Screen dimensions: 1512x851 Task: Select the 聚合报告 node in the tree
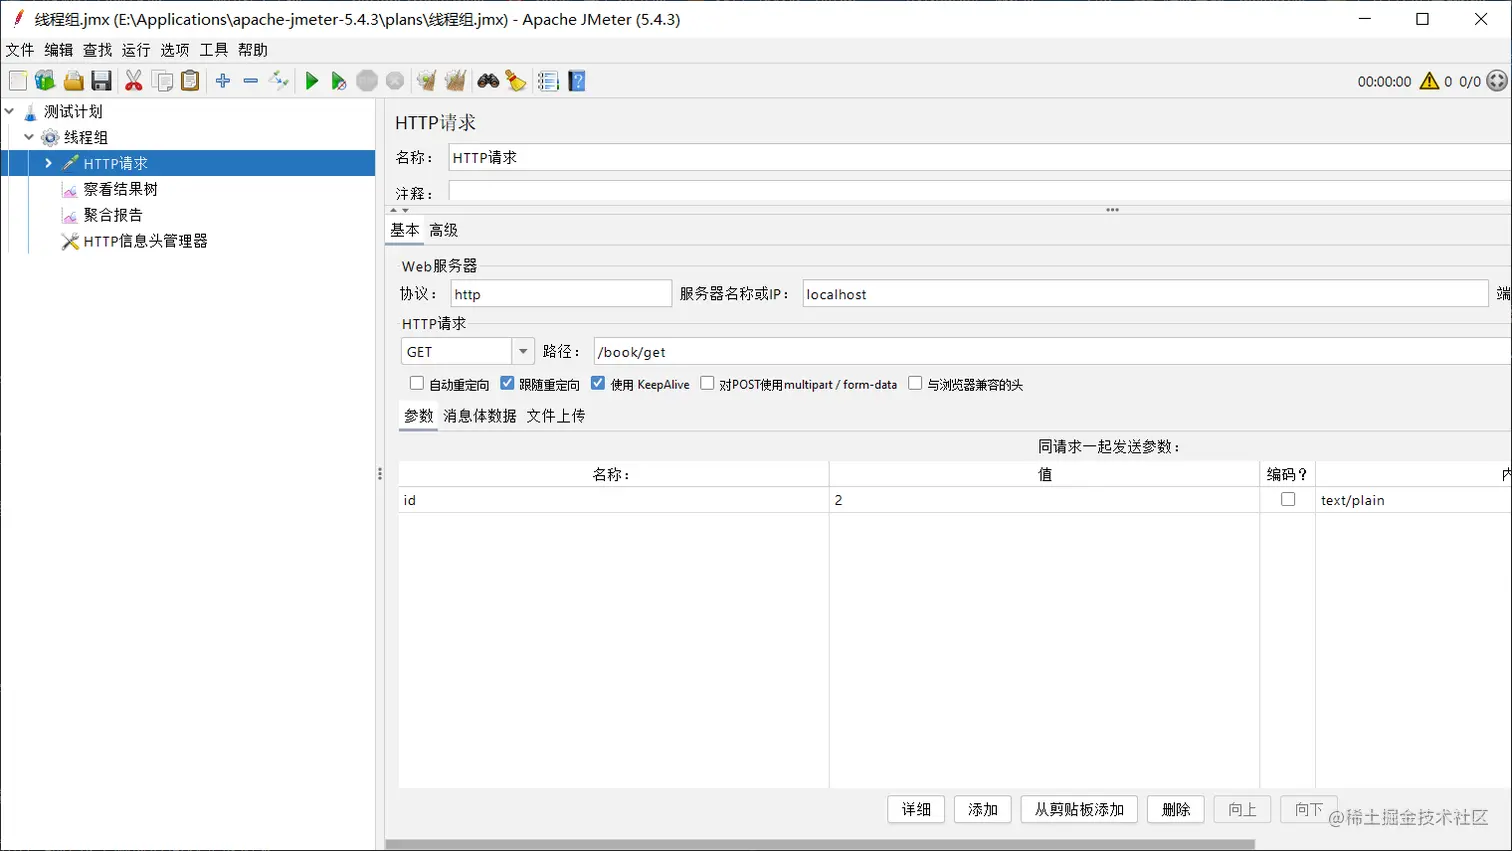[x=113, y=215]
